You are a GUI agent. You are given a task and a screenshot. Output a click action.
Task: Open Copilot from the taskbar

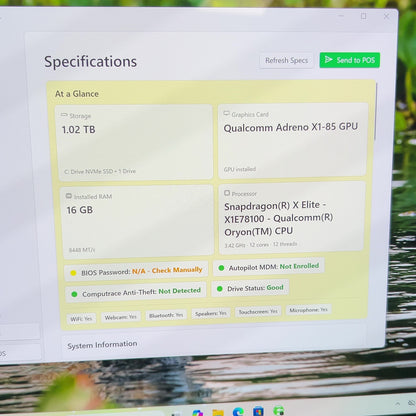point(198,413)
